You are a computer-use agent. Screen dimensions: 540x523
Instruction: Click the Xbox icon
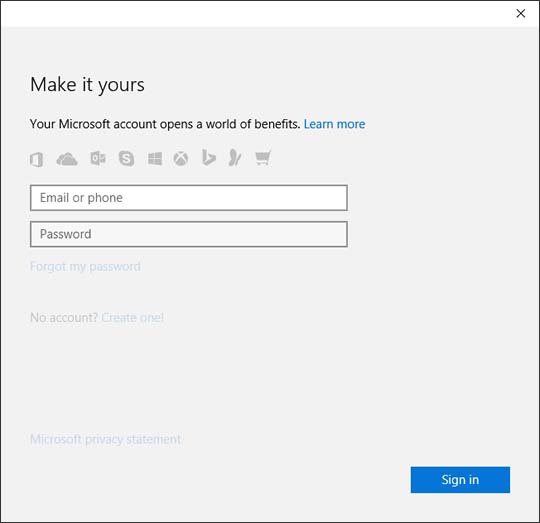tap(181, 159)
